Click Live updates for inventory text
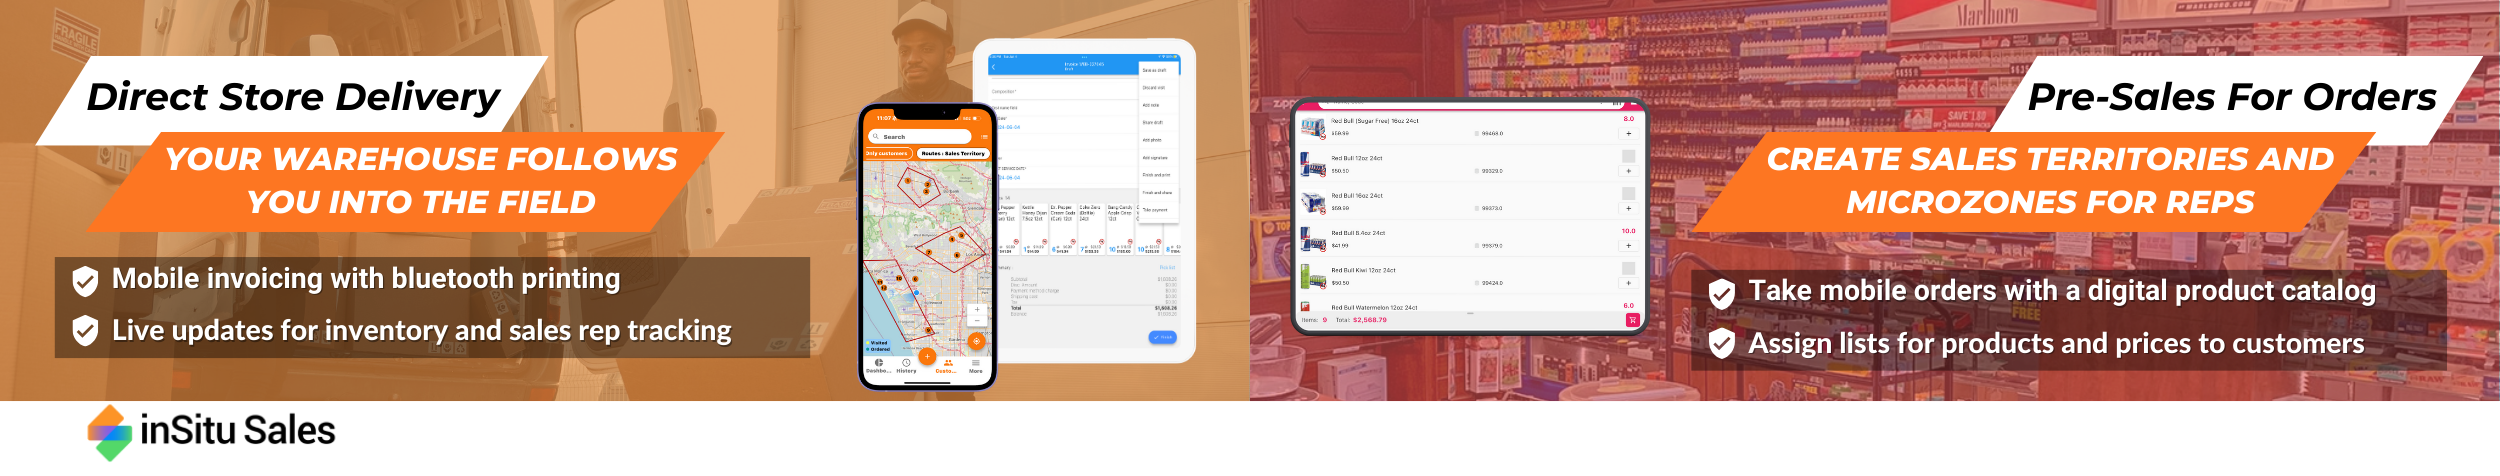This screenshot has width=2500, height=476. tap(421, 331)
